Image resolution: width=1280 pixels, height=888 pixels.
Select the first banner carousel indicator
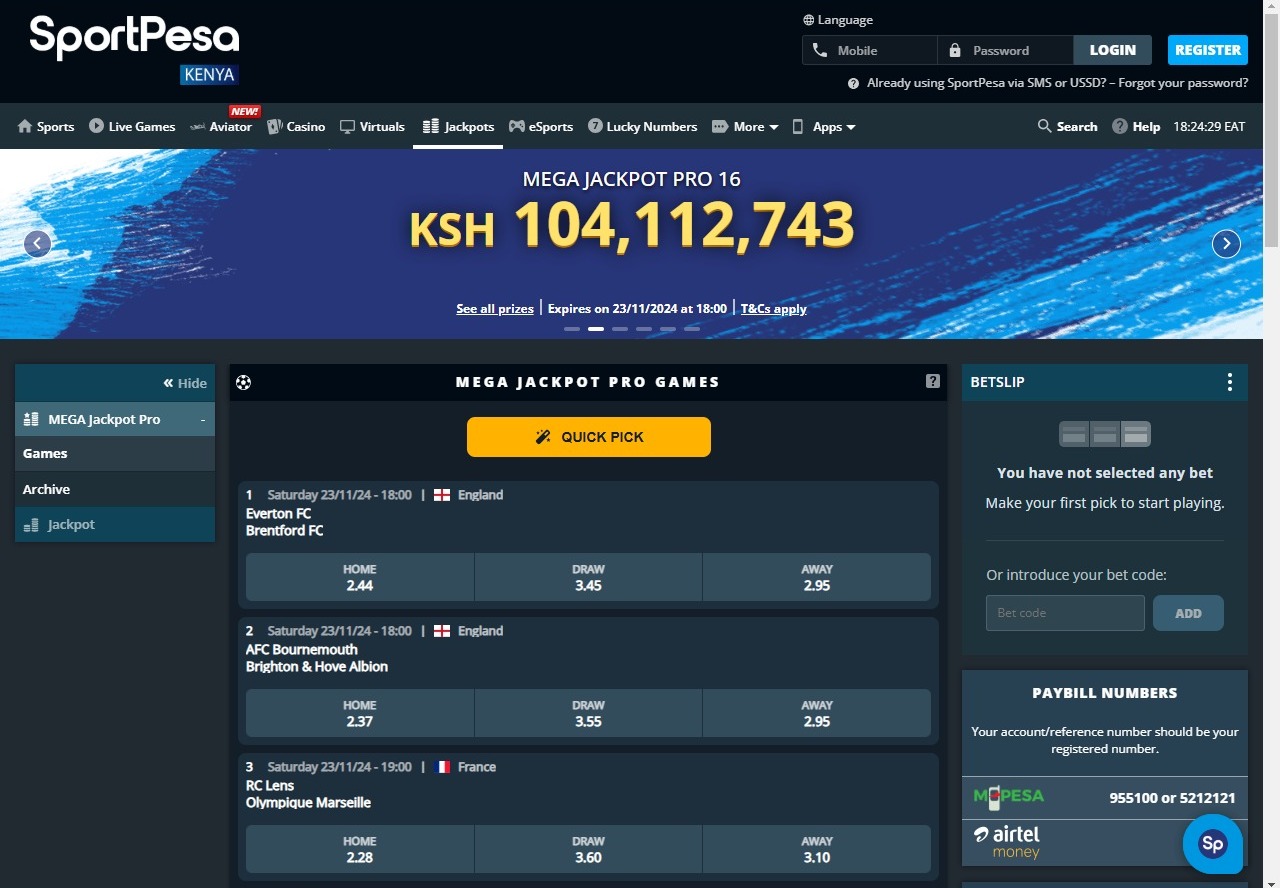(572, 329)
